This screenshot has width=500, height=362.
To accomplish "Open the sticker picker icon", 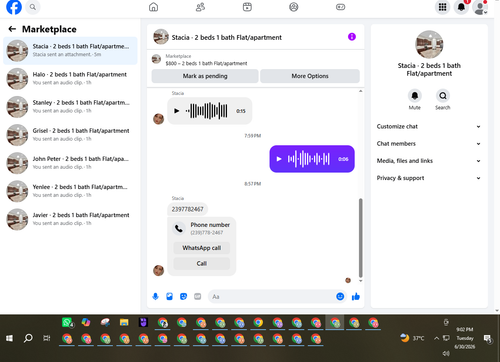I will pos(183,296).
